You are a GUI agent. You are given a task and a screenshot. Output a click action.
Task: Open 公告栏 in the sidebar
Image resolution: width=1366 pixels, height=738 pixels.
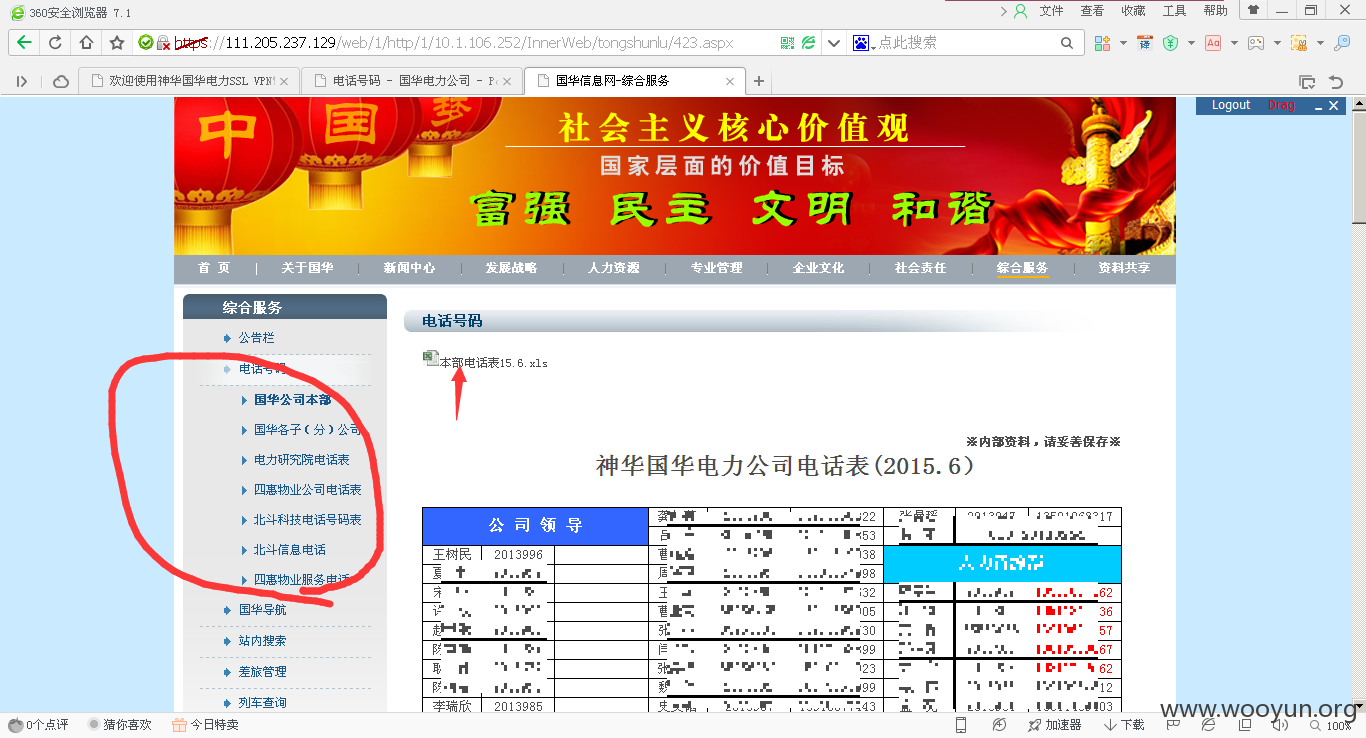256,338
